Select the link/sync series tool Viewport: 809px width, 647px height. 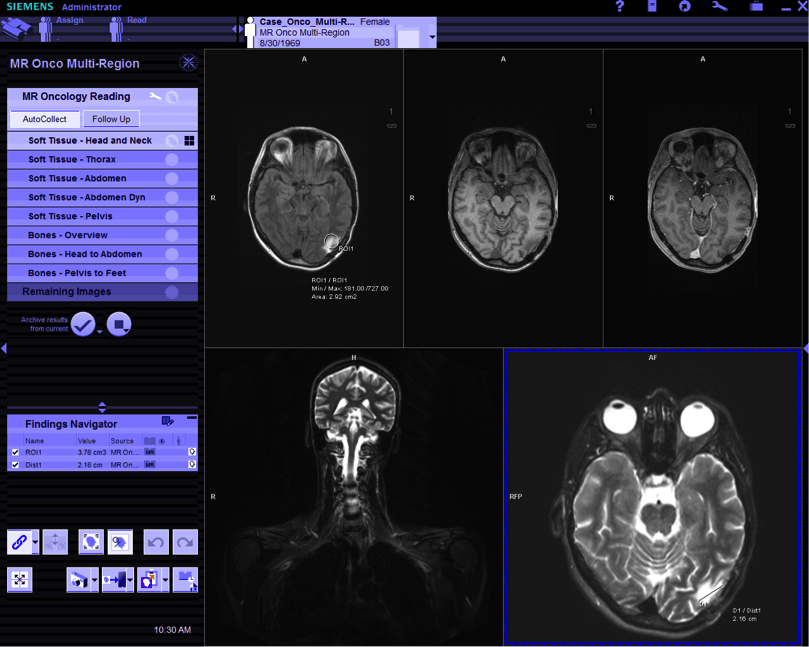point(20,541)
